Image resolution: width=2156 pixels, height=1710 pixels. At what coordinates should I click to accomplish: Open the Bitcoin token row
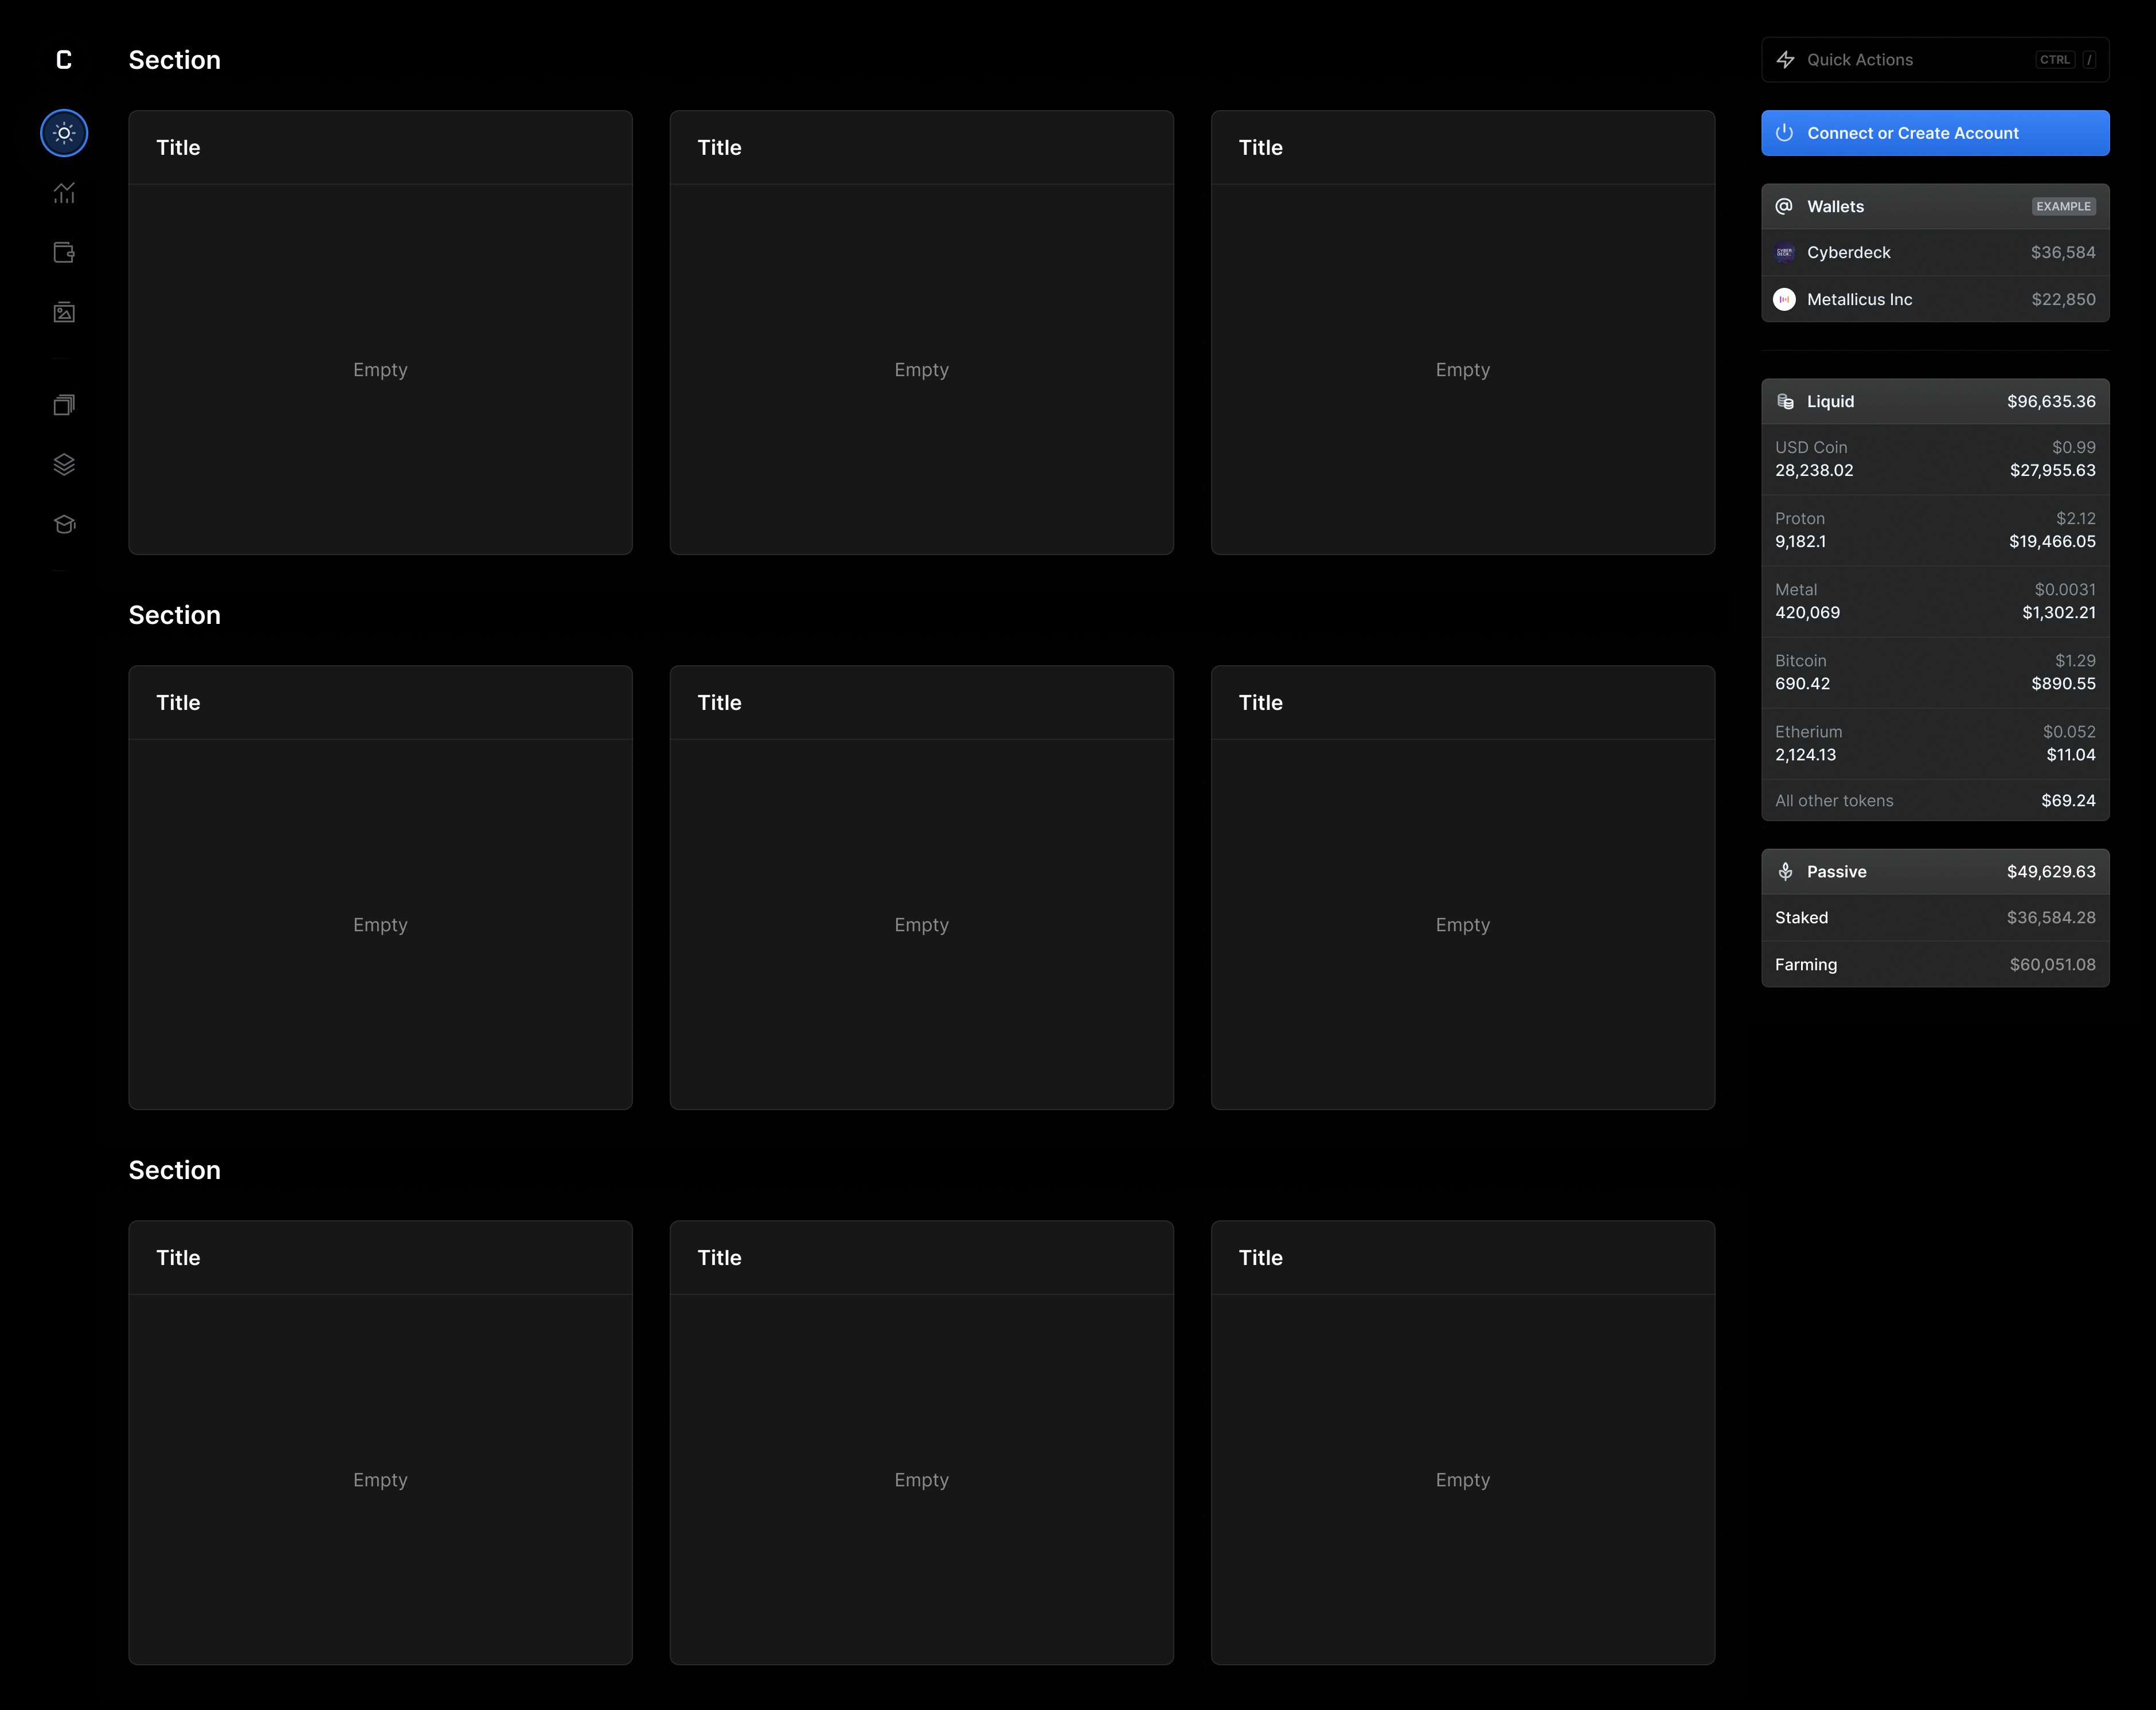[1935, 672]
